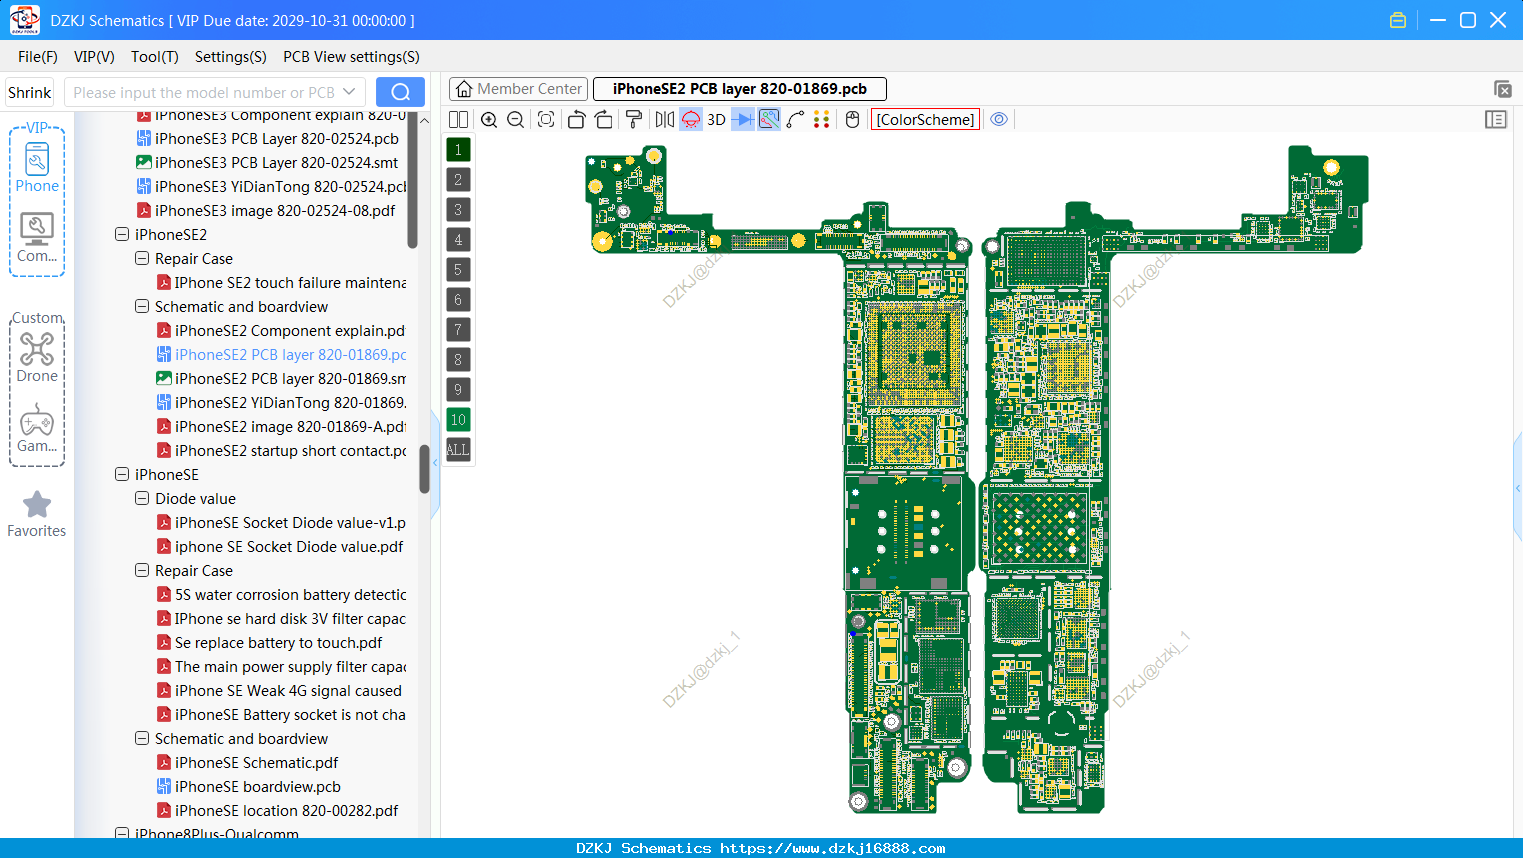
Task: Collapse the iPhoneSE2 tree node
Action: (122, 234)
